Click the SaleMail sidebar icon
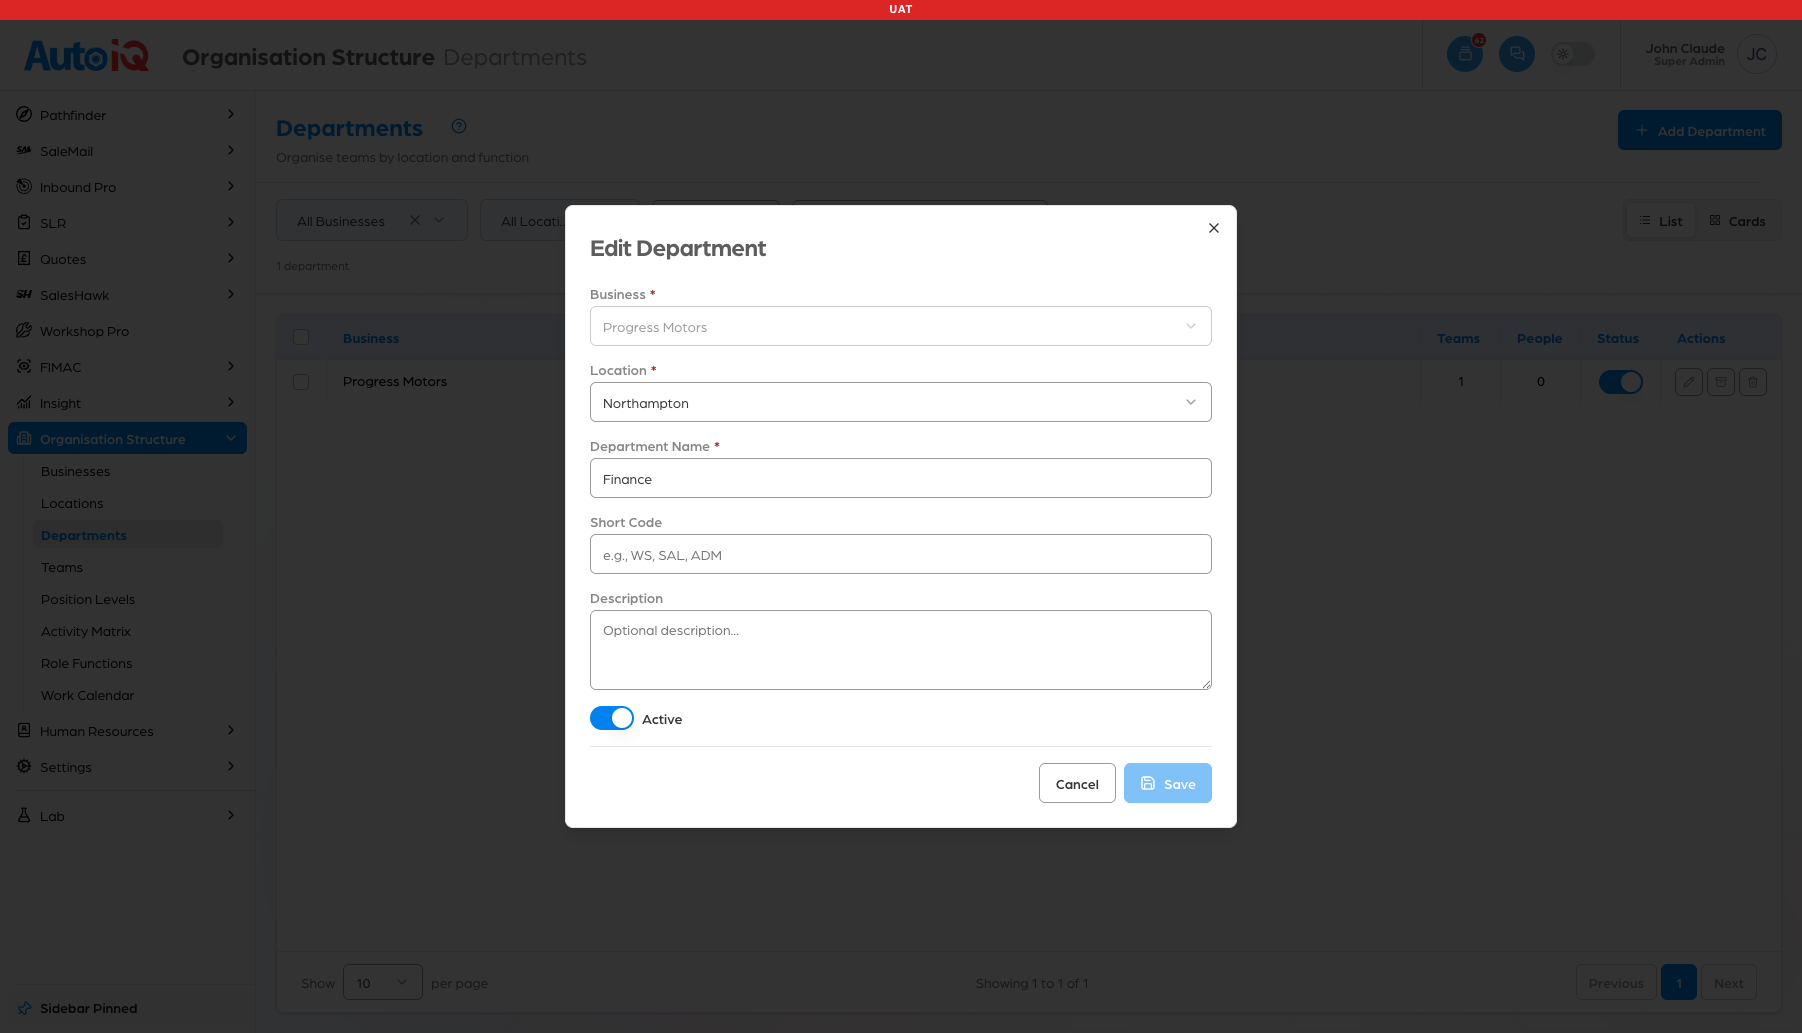Image resolution: width=1802 pixels, height=1033 pixels. 24,151
